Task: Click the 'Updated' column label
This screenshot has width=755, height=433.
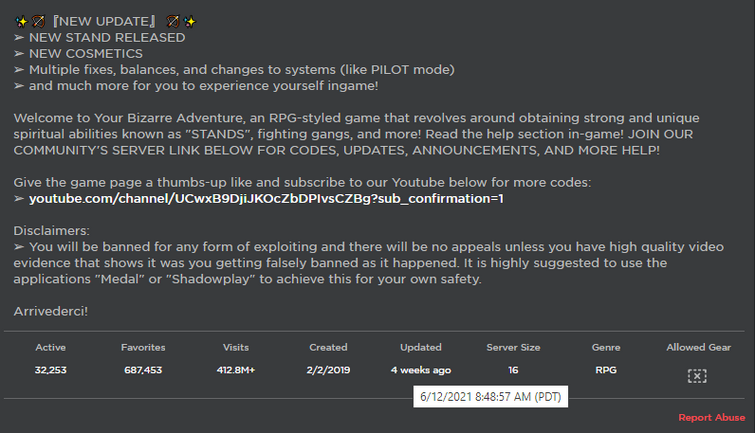Action: pyautogui.click(x=420, y=347)
